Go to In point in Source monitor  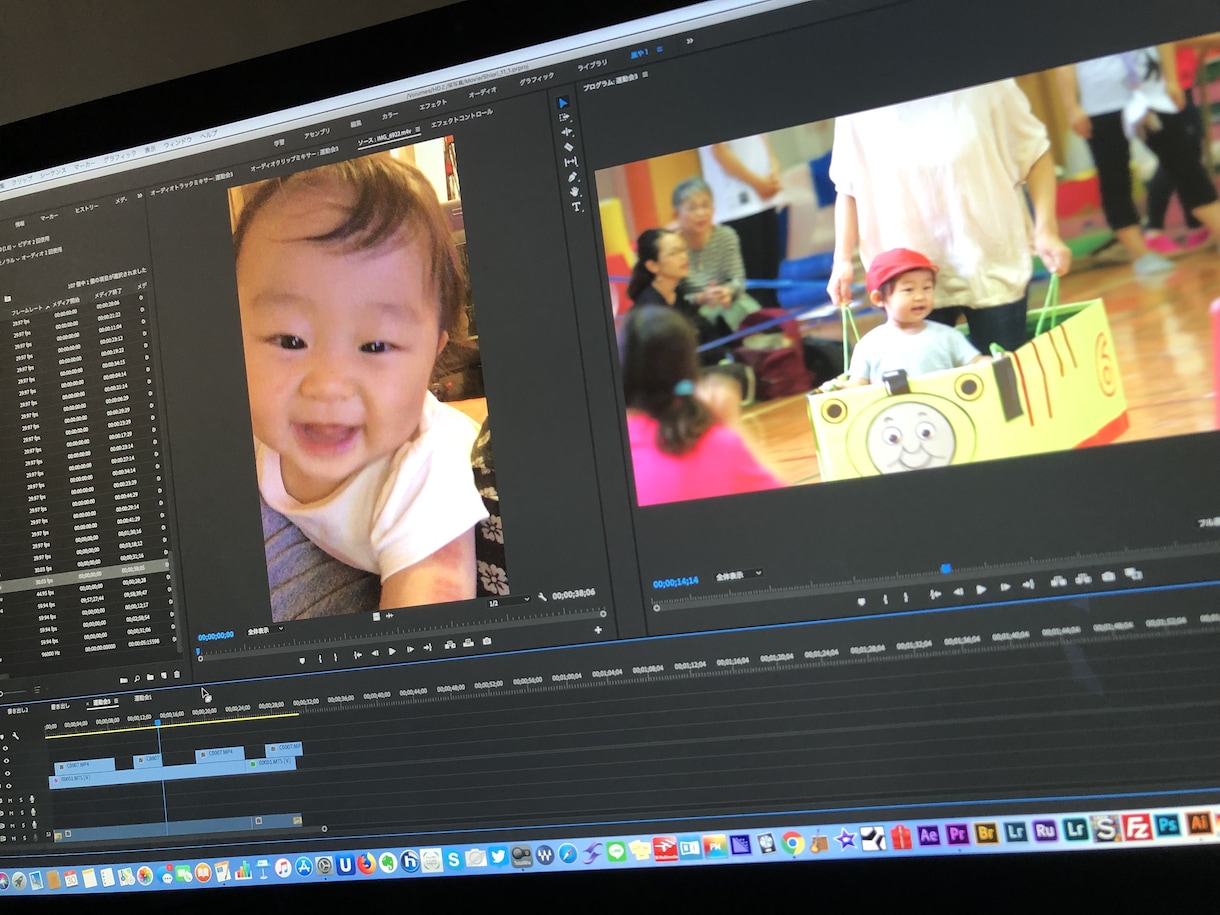[x=357, y=655]
